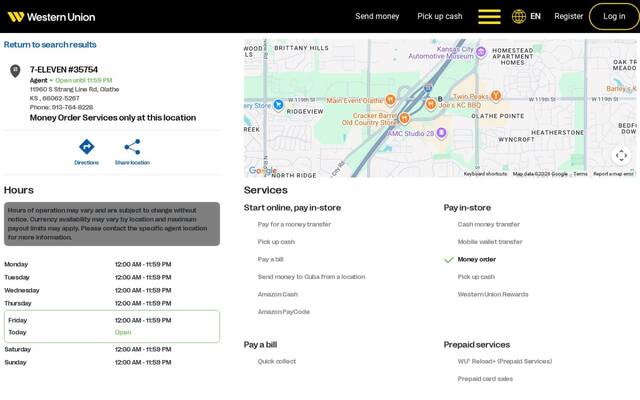Click the Cracker Barrel map marker
Viewport: 640px width, 400px height.
point(404,118)
